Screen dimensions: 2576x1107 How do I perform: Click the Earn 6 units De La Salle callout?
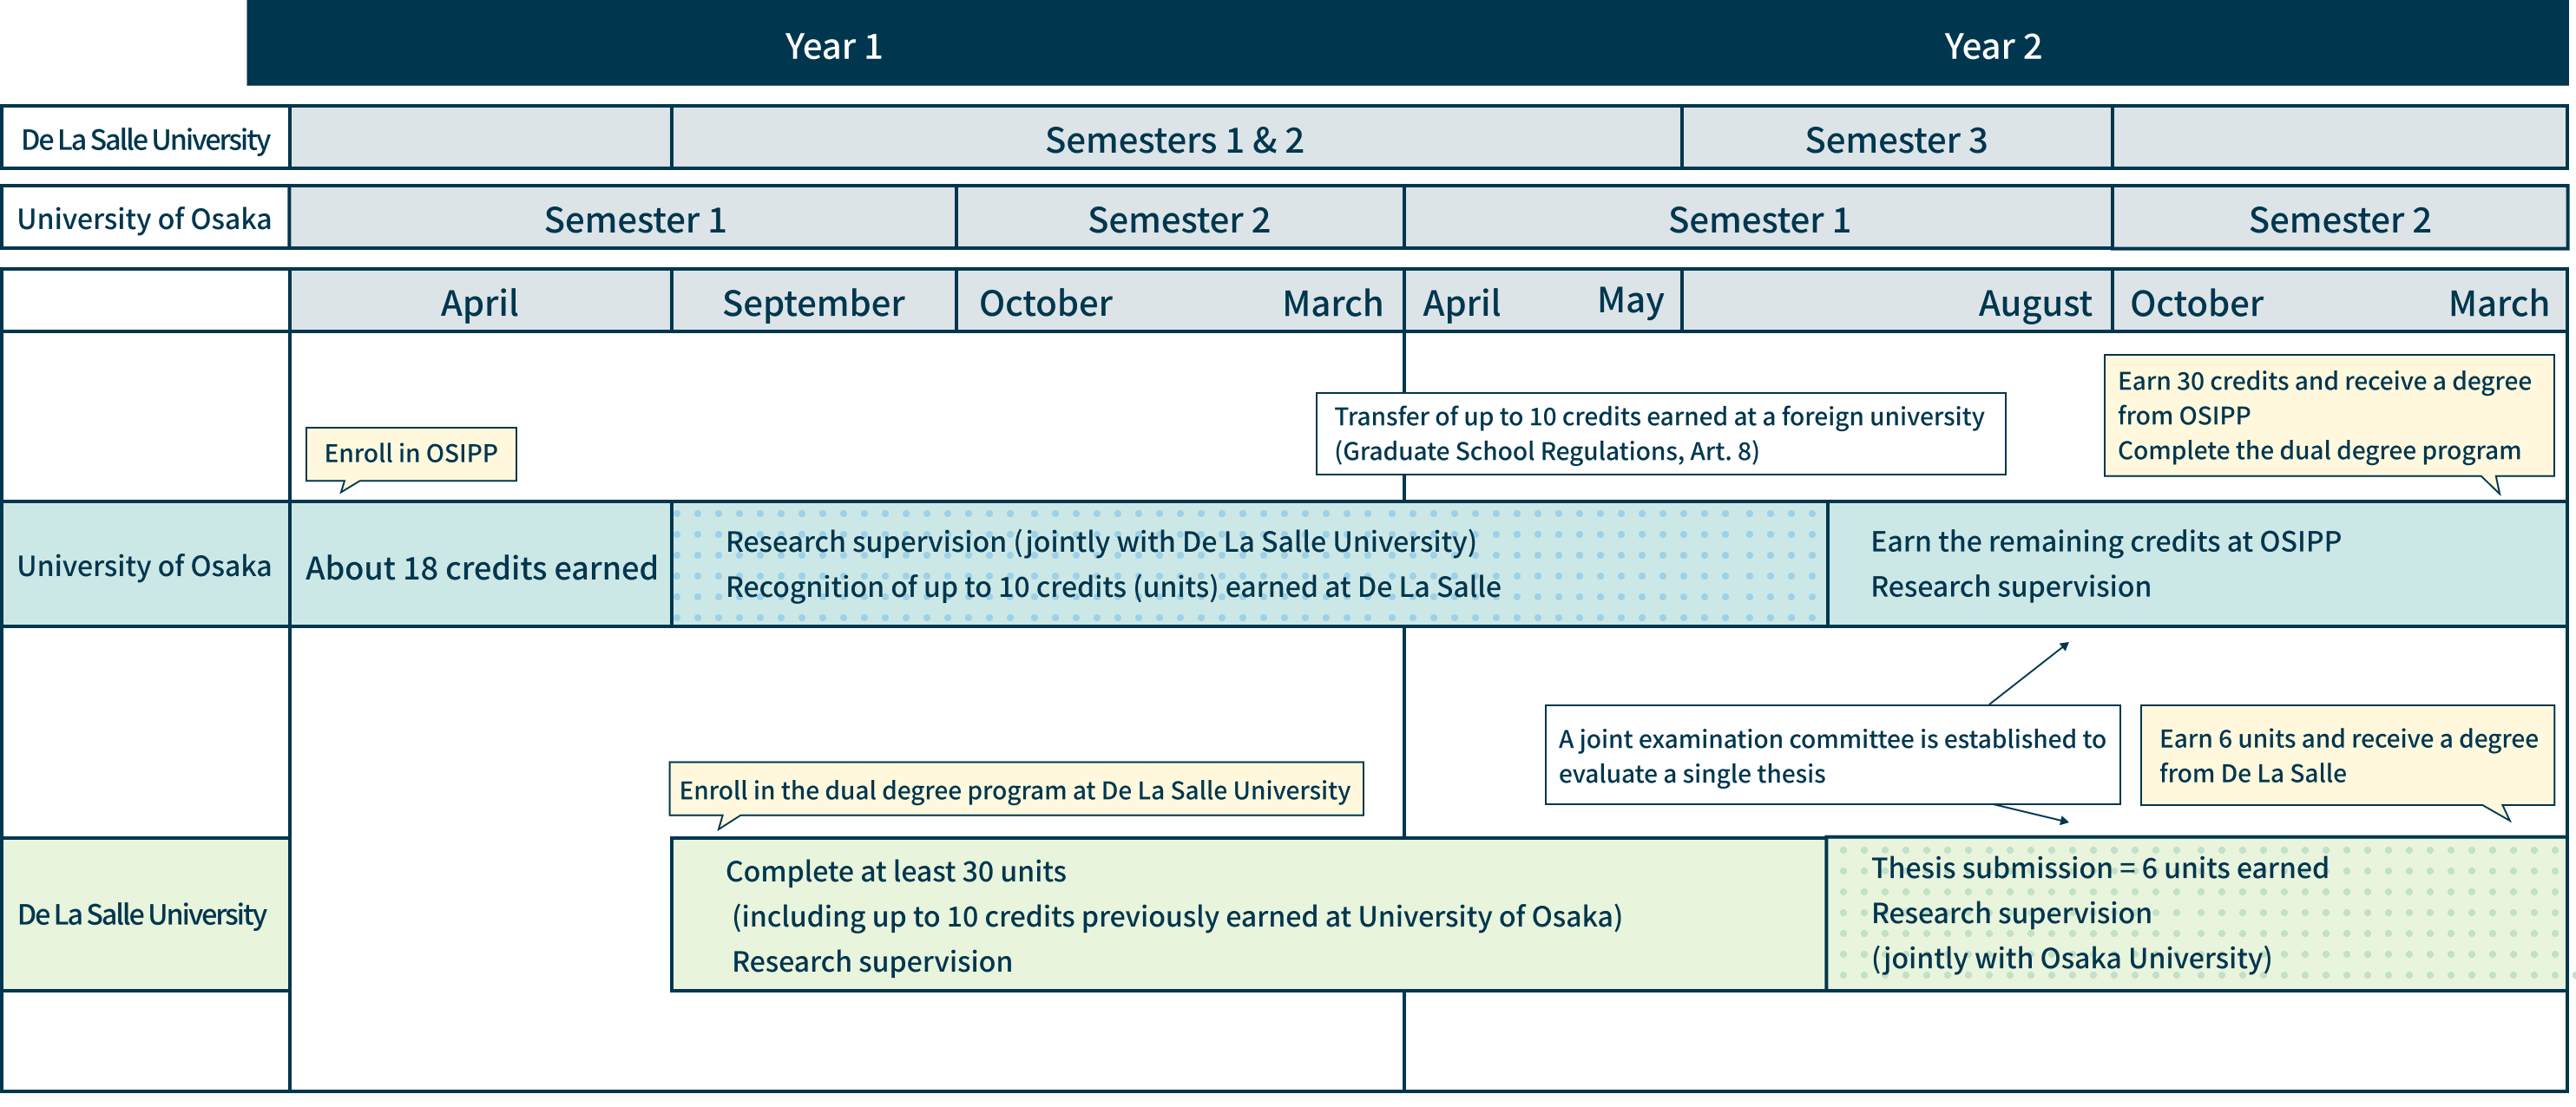pos(2346,755)
